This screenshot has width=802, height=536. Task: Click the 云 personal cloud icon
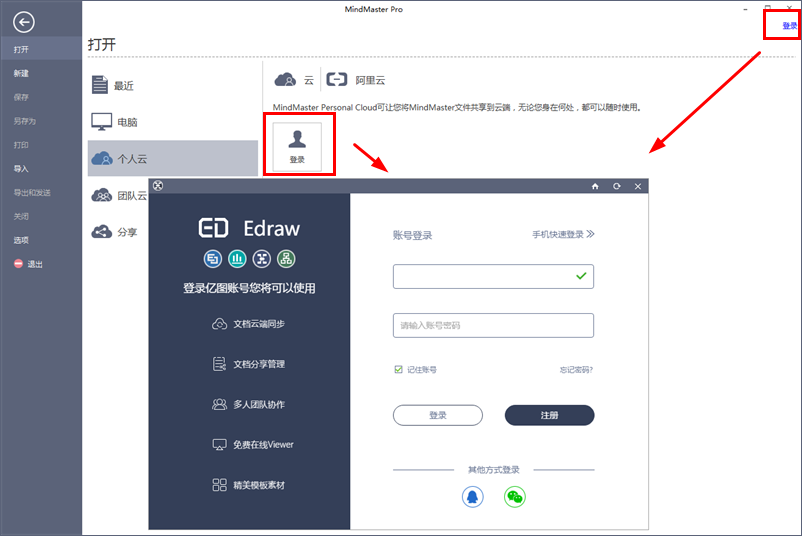pos(285,80)
